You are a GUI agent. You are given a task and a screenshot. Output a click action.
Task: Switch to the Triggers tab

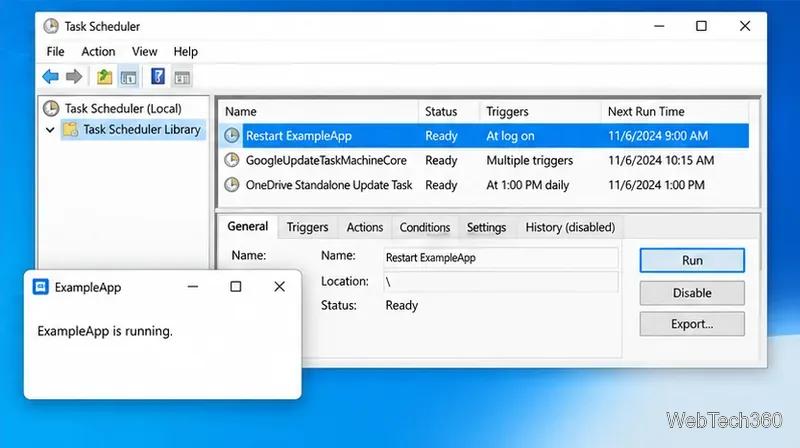[307, 228]
